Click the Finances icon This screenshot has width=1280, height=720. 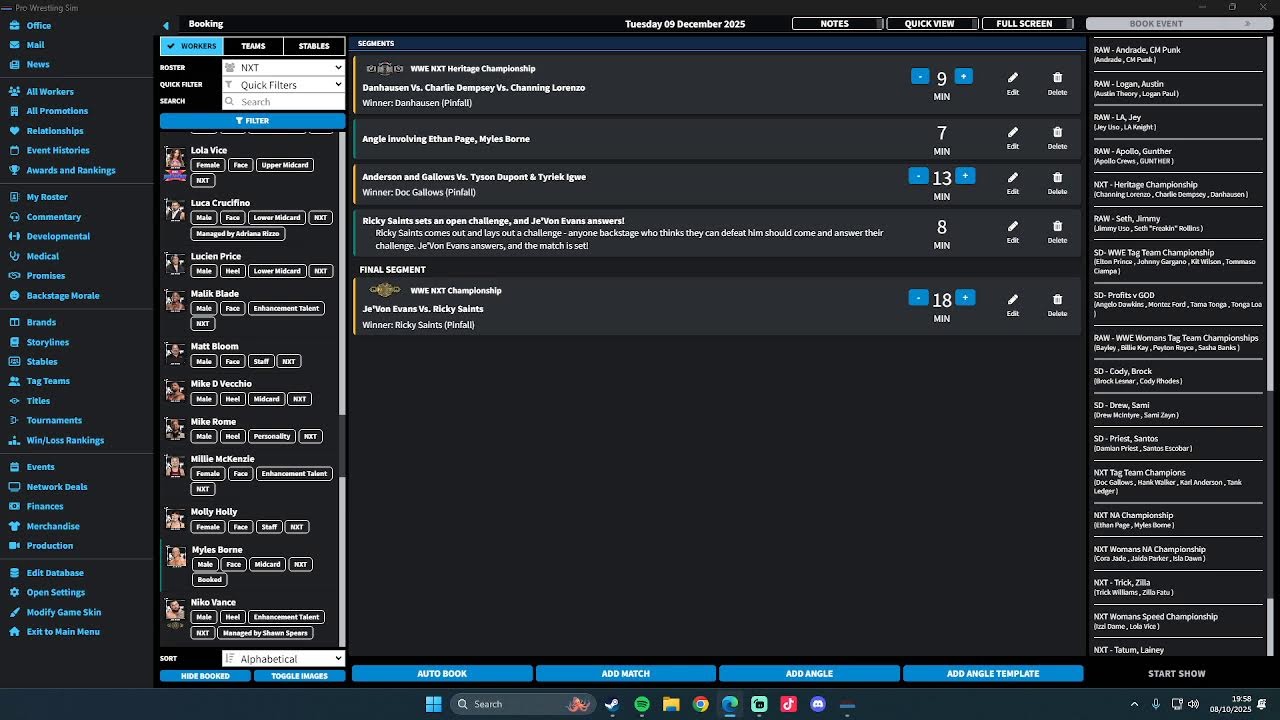point(15,507)
